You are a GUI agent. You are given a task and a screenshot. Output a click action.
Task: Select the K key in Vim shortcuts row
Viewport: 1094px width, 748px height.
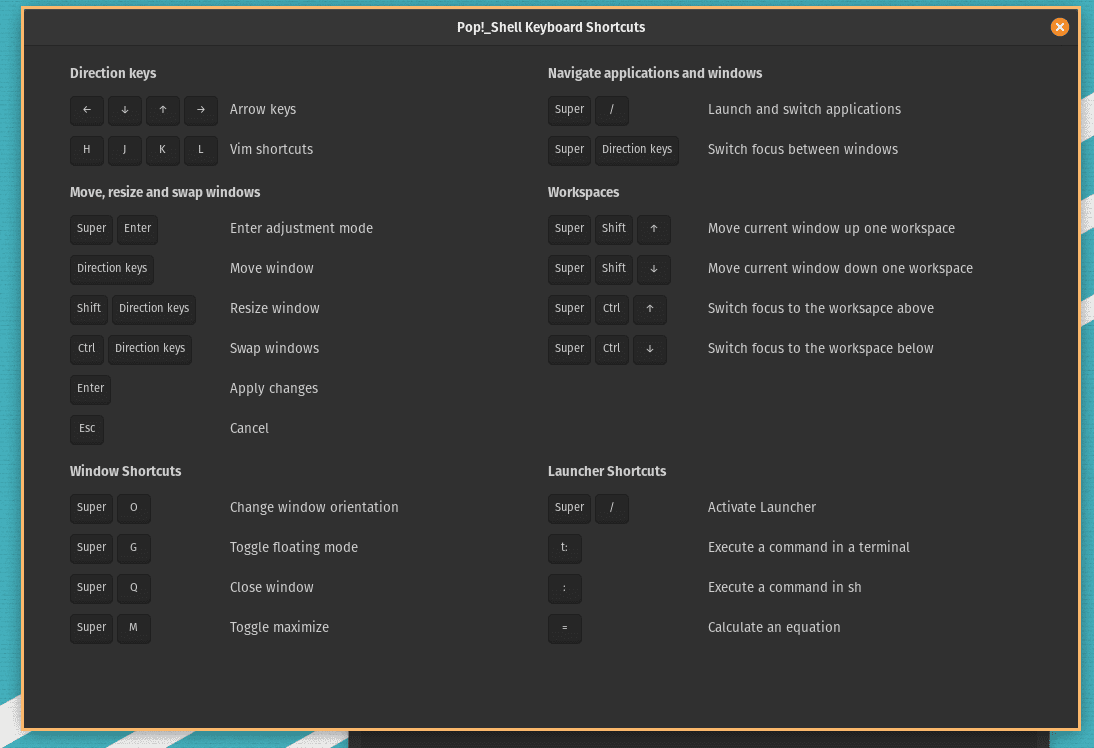(x=163, y=150)
